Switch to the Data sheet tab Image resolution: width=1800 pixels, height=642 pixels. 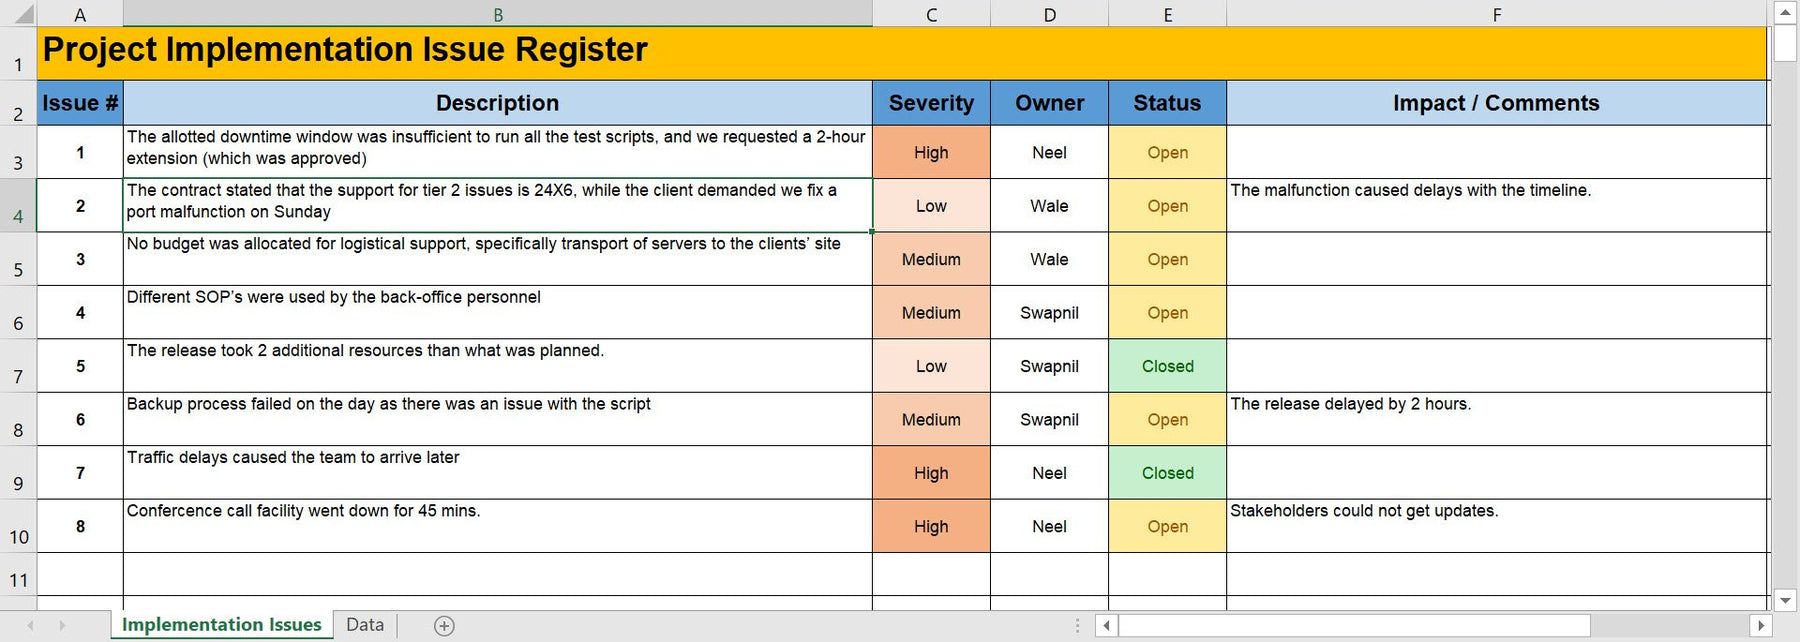(364, 625)
